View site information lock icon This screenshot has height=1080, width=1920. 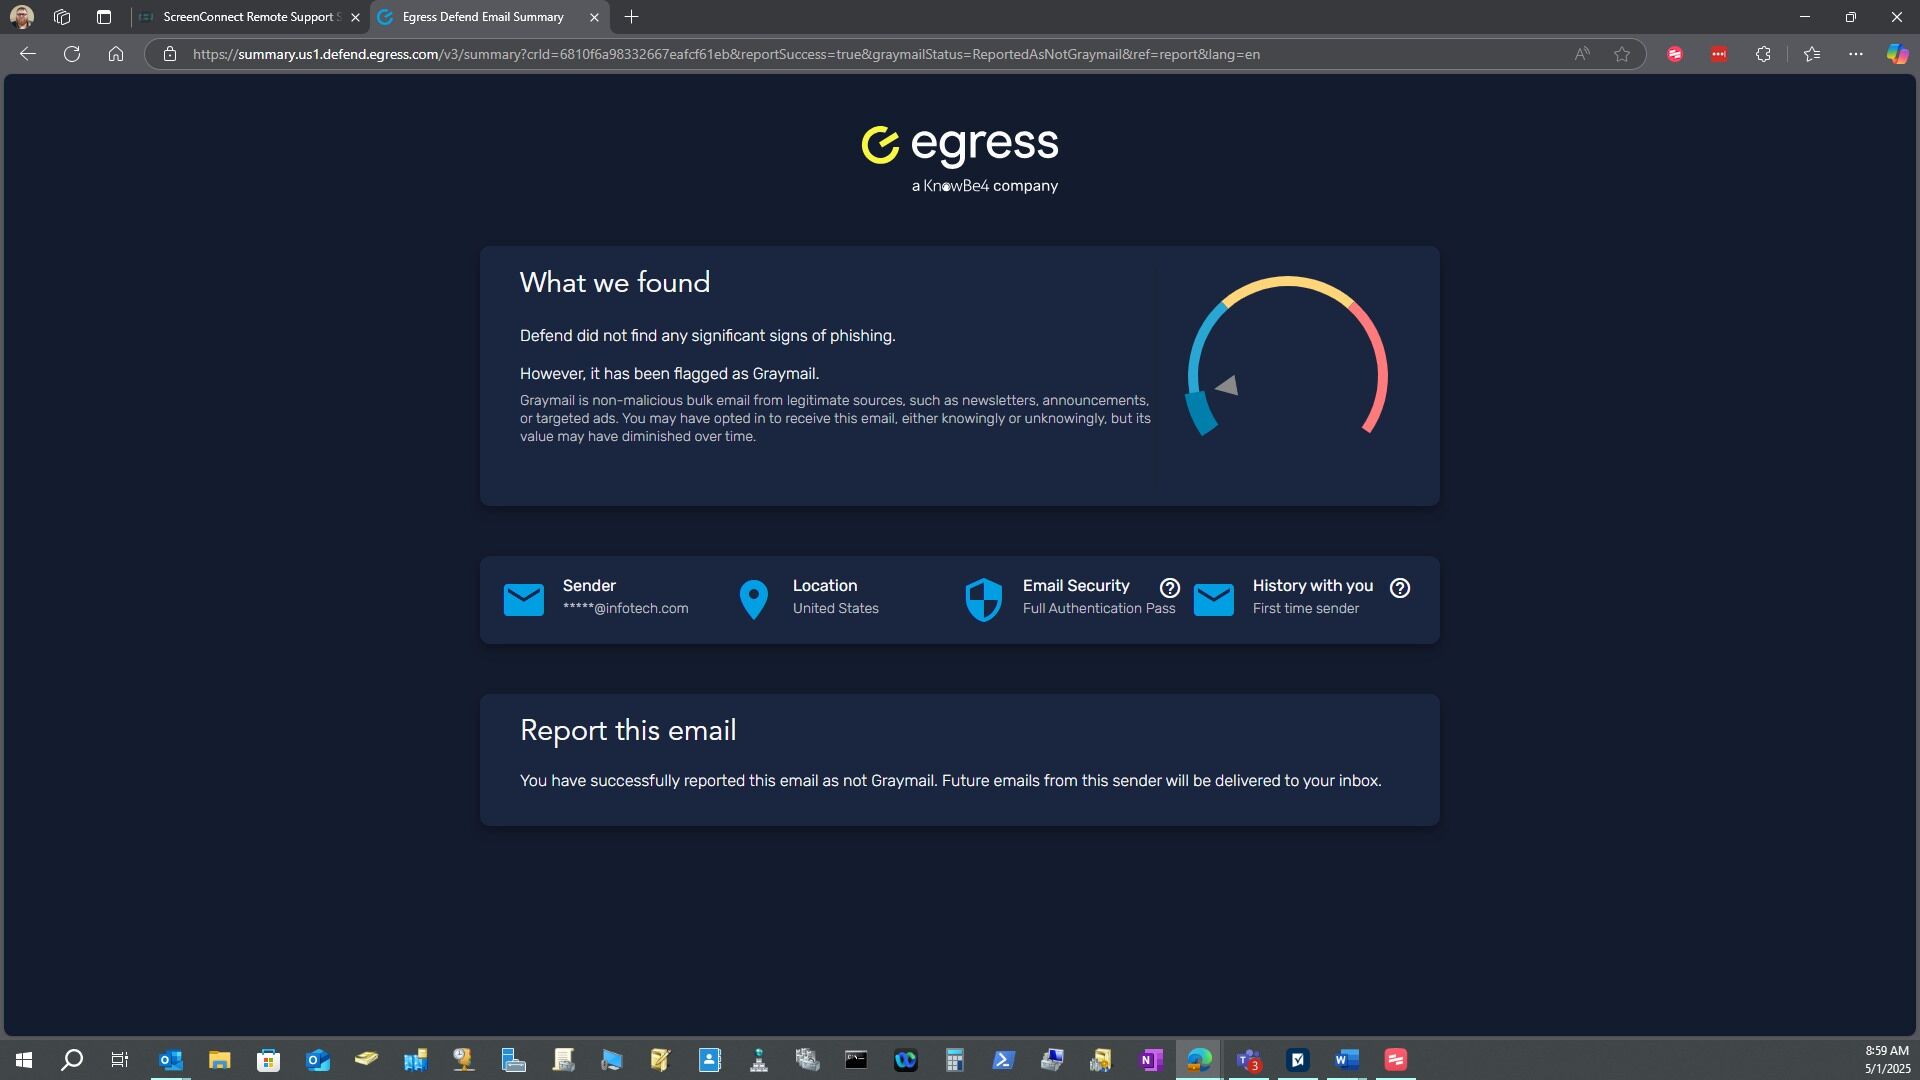pos(170,54)
